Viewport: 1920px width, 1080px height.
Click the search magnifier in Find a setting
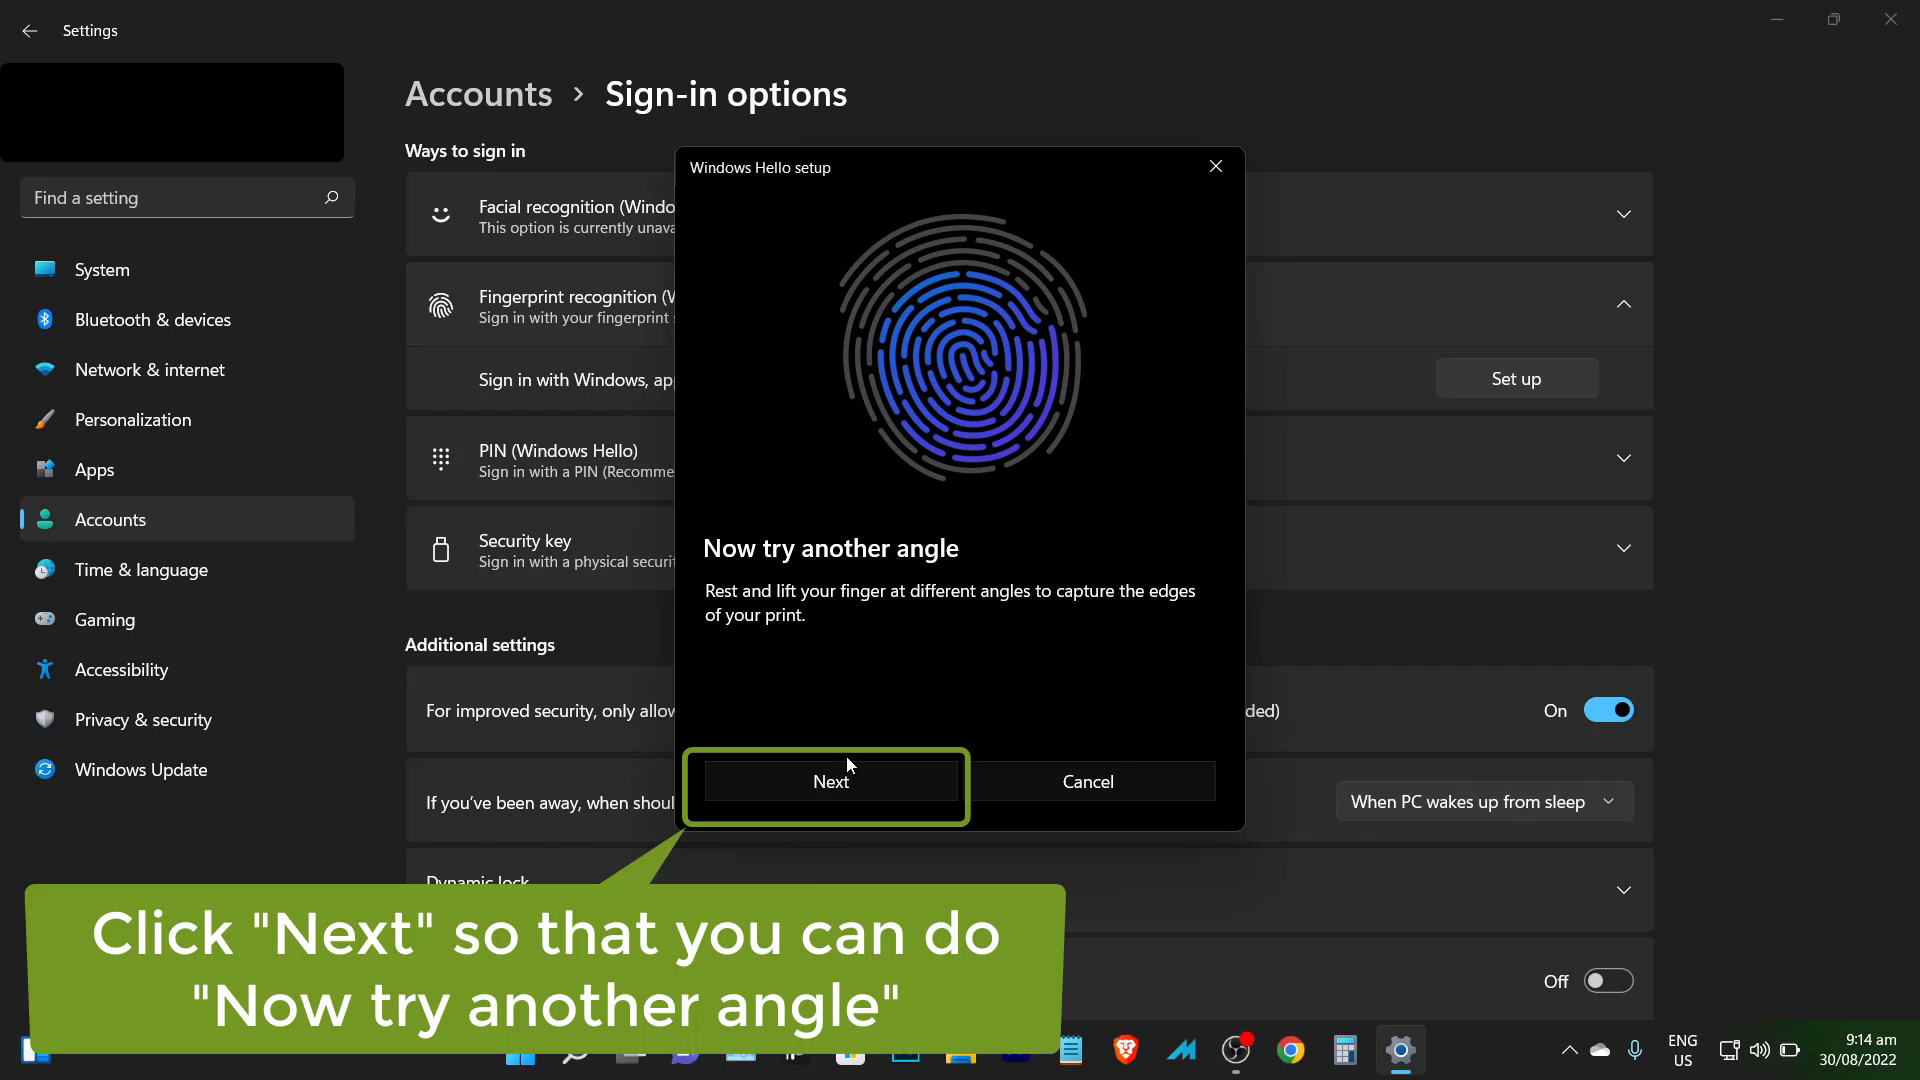(331, 197)
